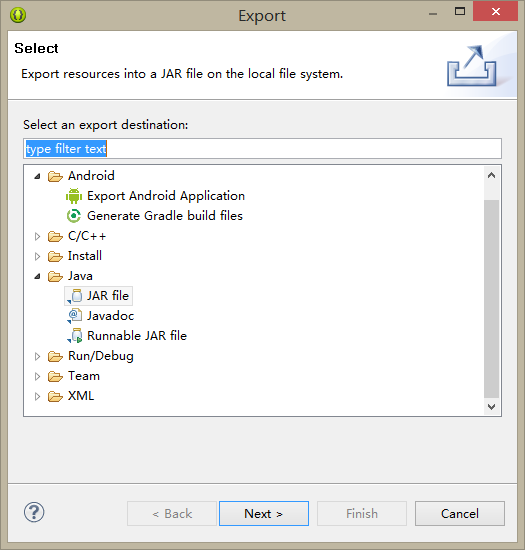Open help via the question mark icon
Viewport: 525px width, 550px height.
pyautogui.click(x=34, y=512)
